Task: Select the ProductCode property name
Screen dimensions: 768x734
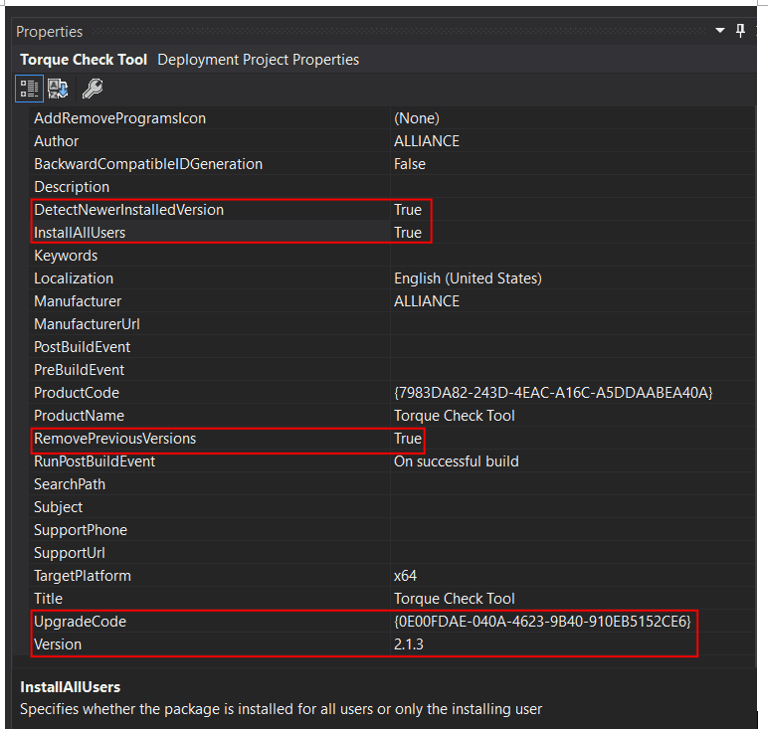Action: pyautogui.click(x=77, y=393)
